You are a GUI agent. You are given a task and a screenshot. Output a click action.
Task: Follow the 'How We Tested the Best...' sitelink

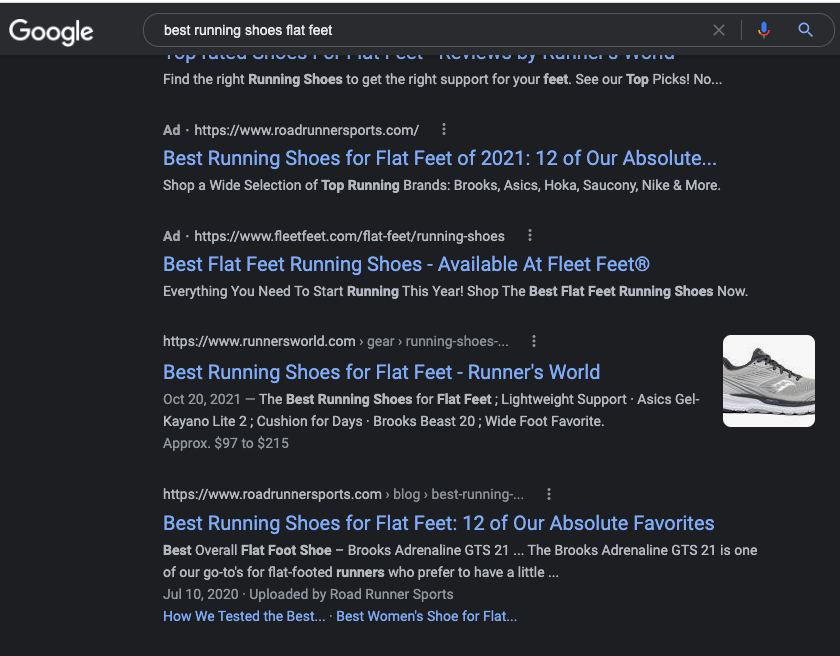coord(244,616)
